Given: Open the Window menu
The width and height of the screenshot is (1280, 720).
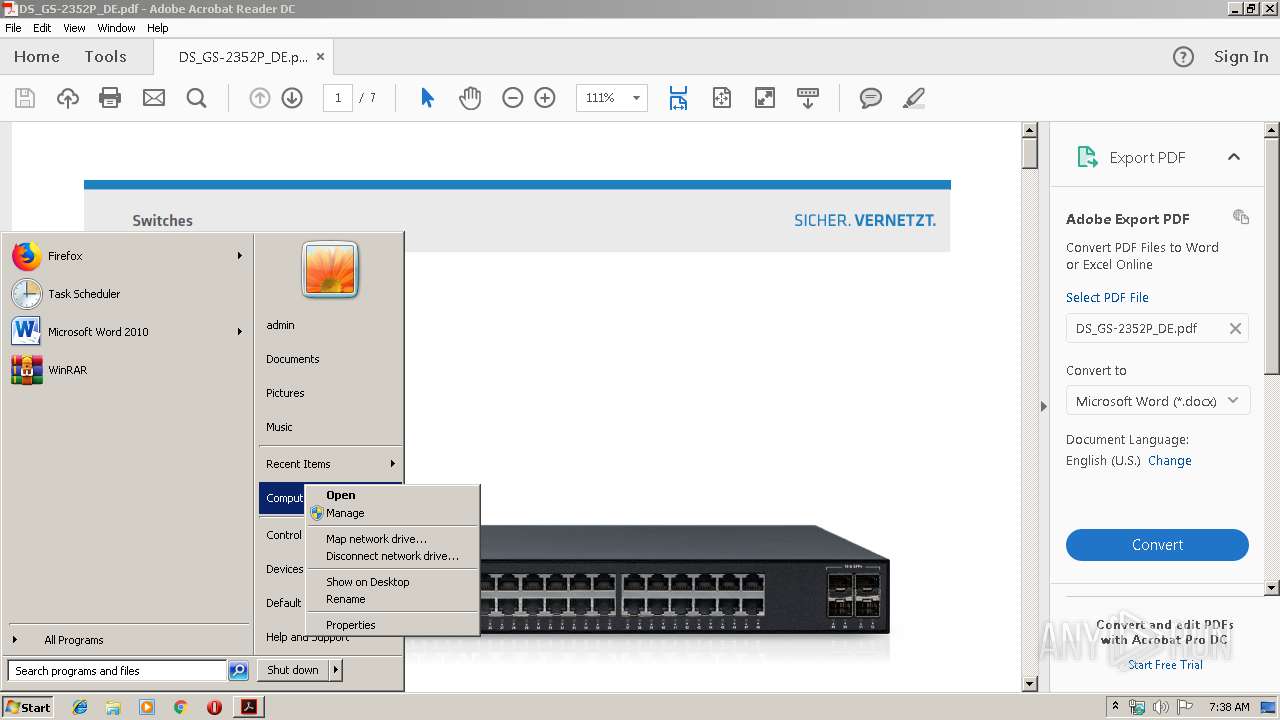Looking at the screenshot, I should 116,28.
